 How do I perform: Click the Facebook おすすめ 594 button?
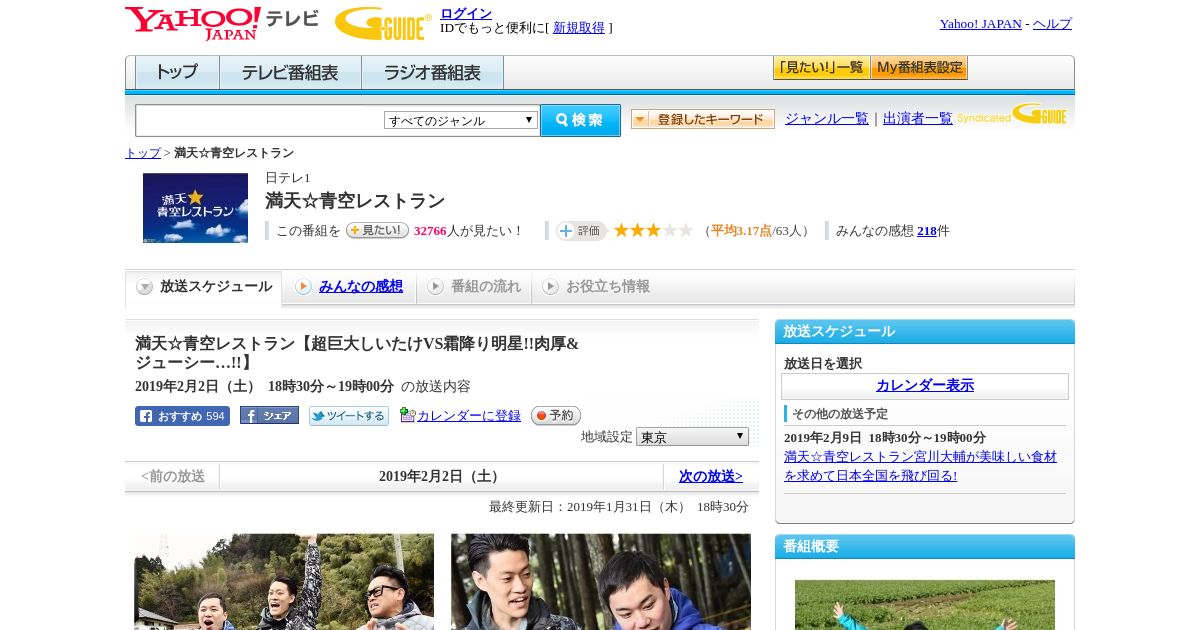pyautogui.click(x=182, y=416)
